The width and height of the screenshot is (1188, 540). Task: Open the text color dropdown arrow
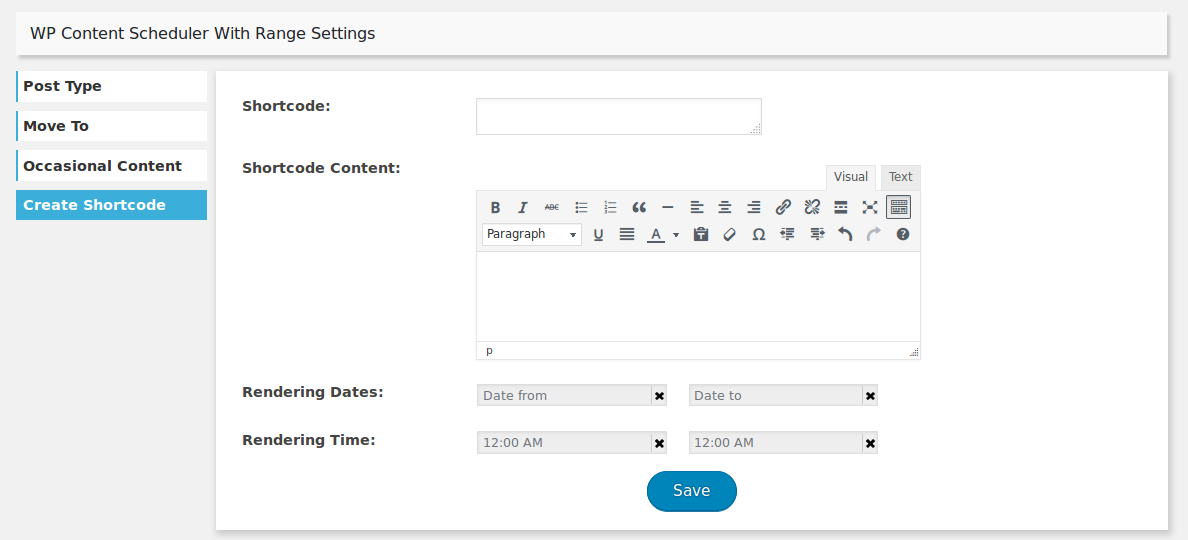click(676, 235)
